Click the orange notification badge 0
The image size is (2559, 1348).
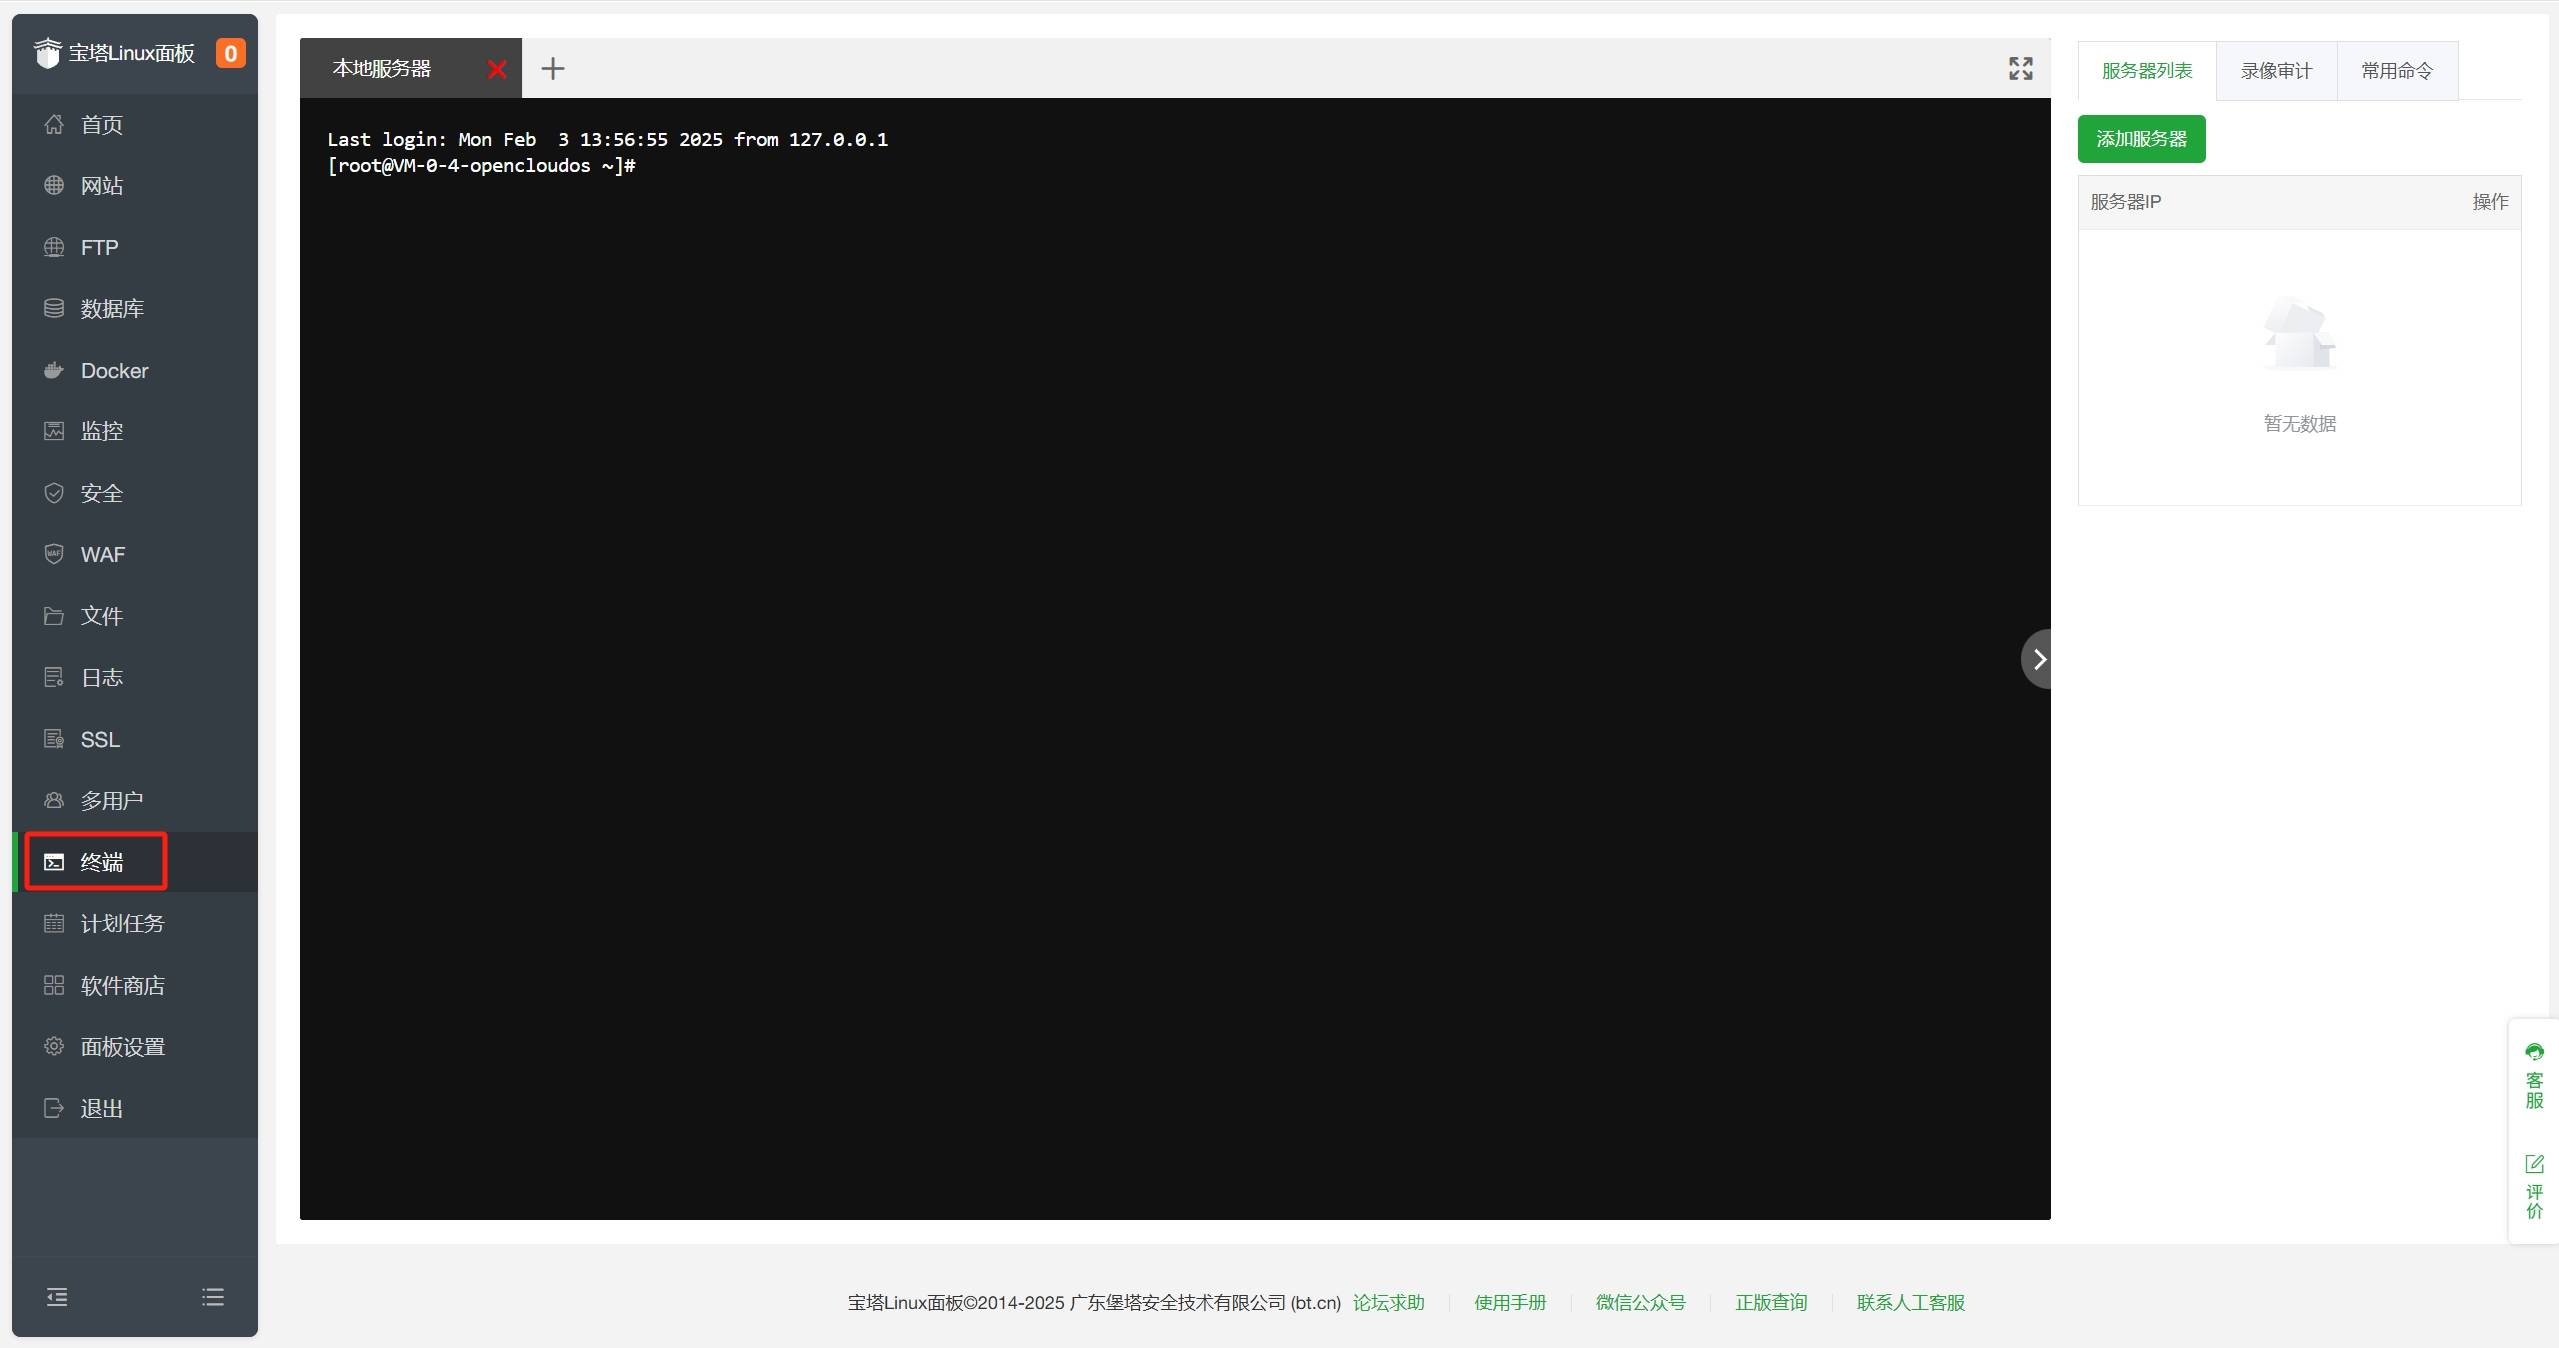point(231,53)
